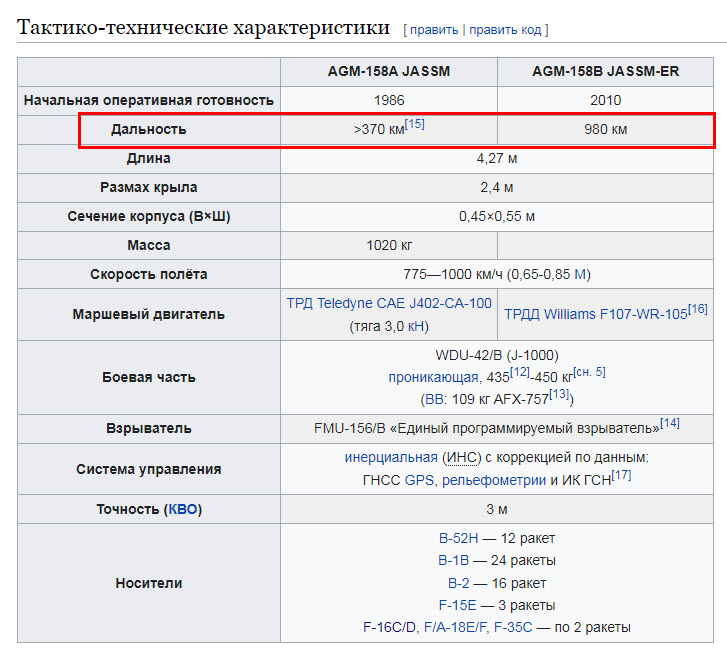Screen dimensions: 727x661
Task: Follow the 'КВО' link in Точность row
Action: [x=183, y=509]
